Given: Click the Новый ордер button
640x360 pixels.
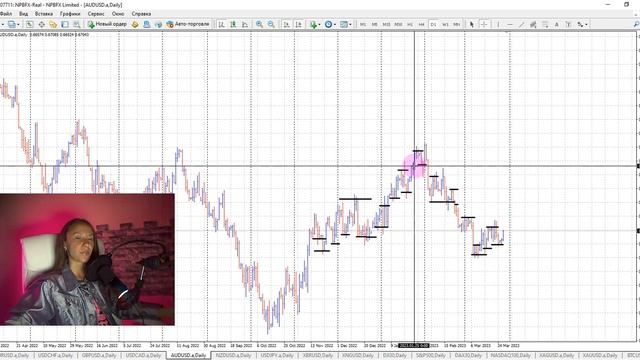Looking at the screenshot, I should pyautogui.click(x=107, y=24).
